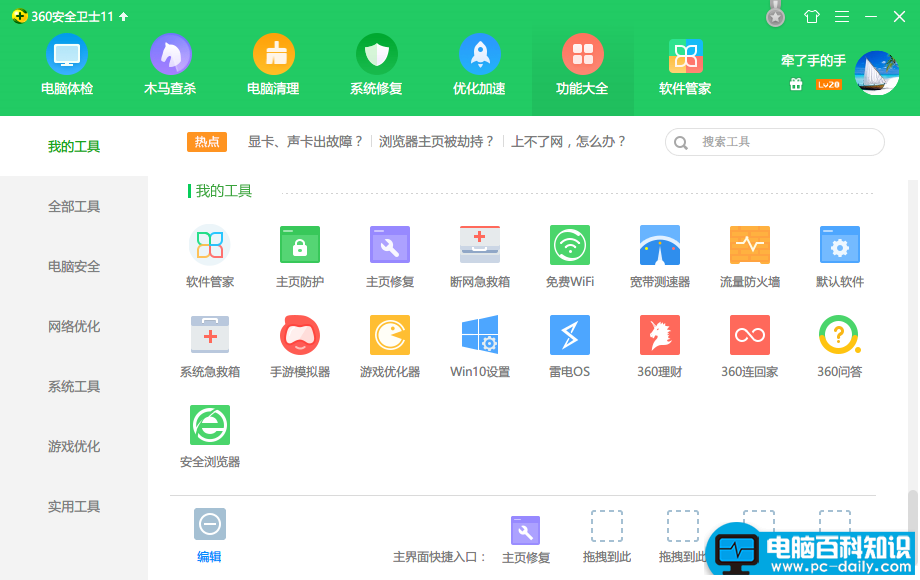The height and width of the screenshot is (580, 920).
Task: Click the upgrade arrow next to title
Action: pos(123,16)
